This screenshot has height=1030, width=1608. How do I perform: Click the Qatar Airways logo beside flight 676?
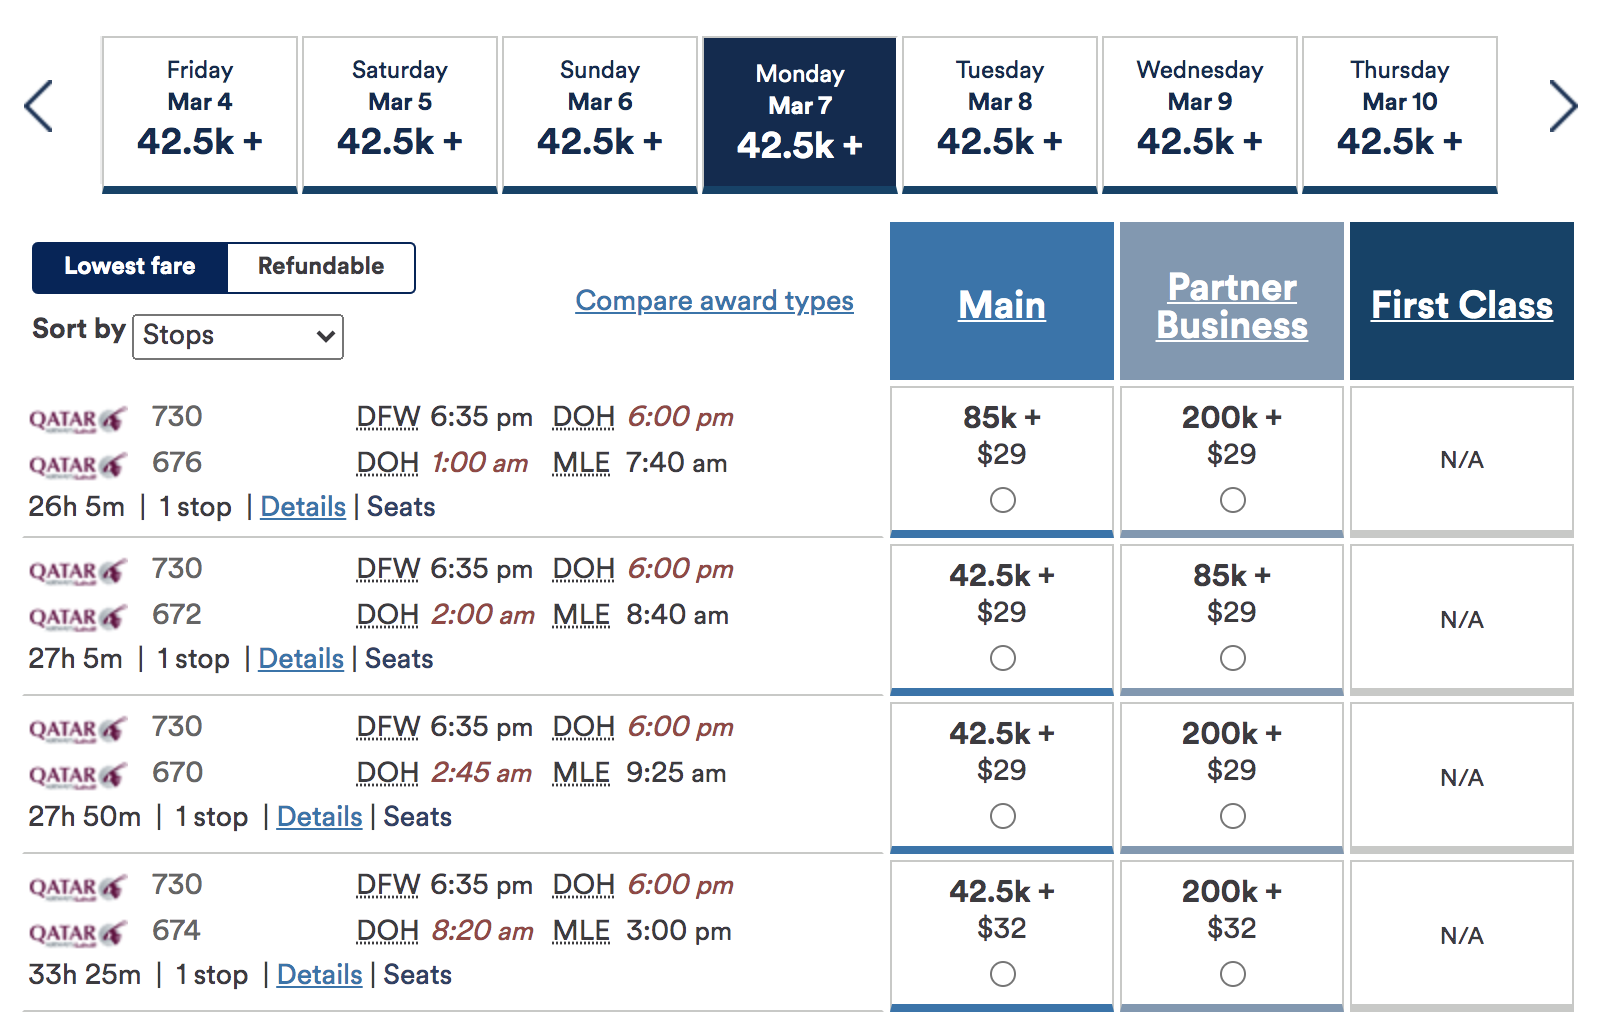tap(75, 463)
